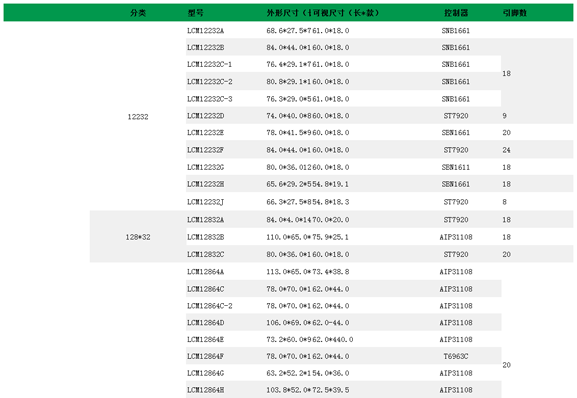This screenshot has width=577, height=398.
Task: Select model LCM12832A
Action: 205,220
